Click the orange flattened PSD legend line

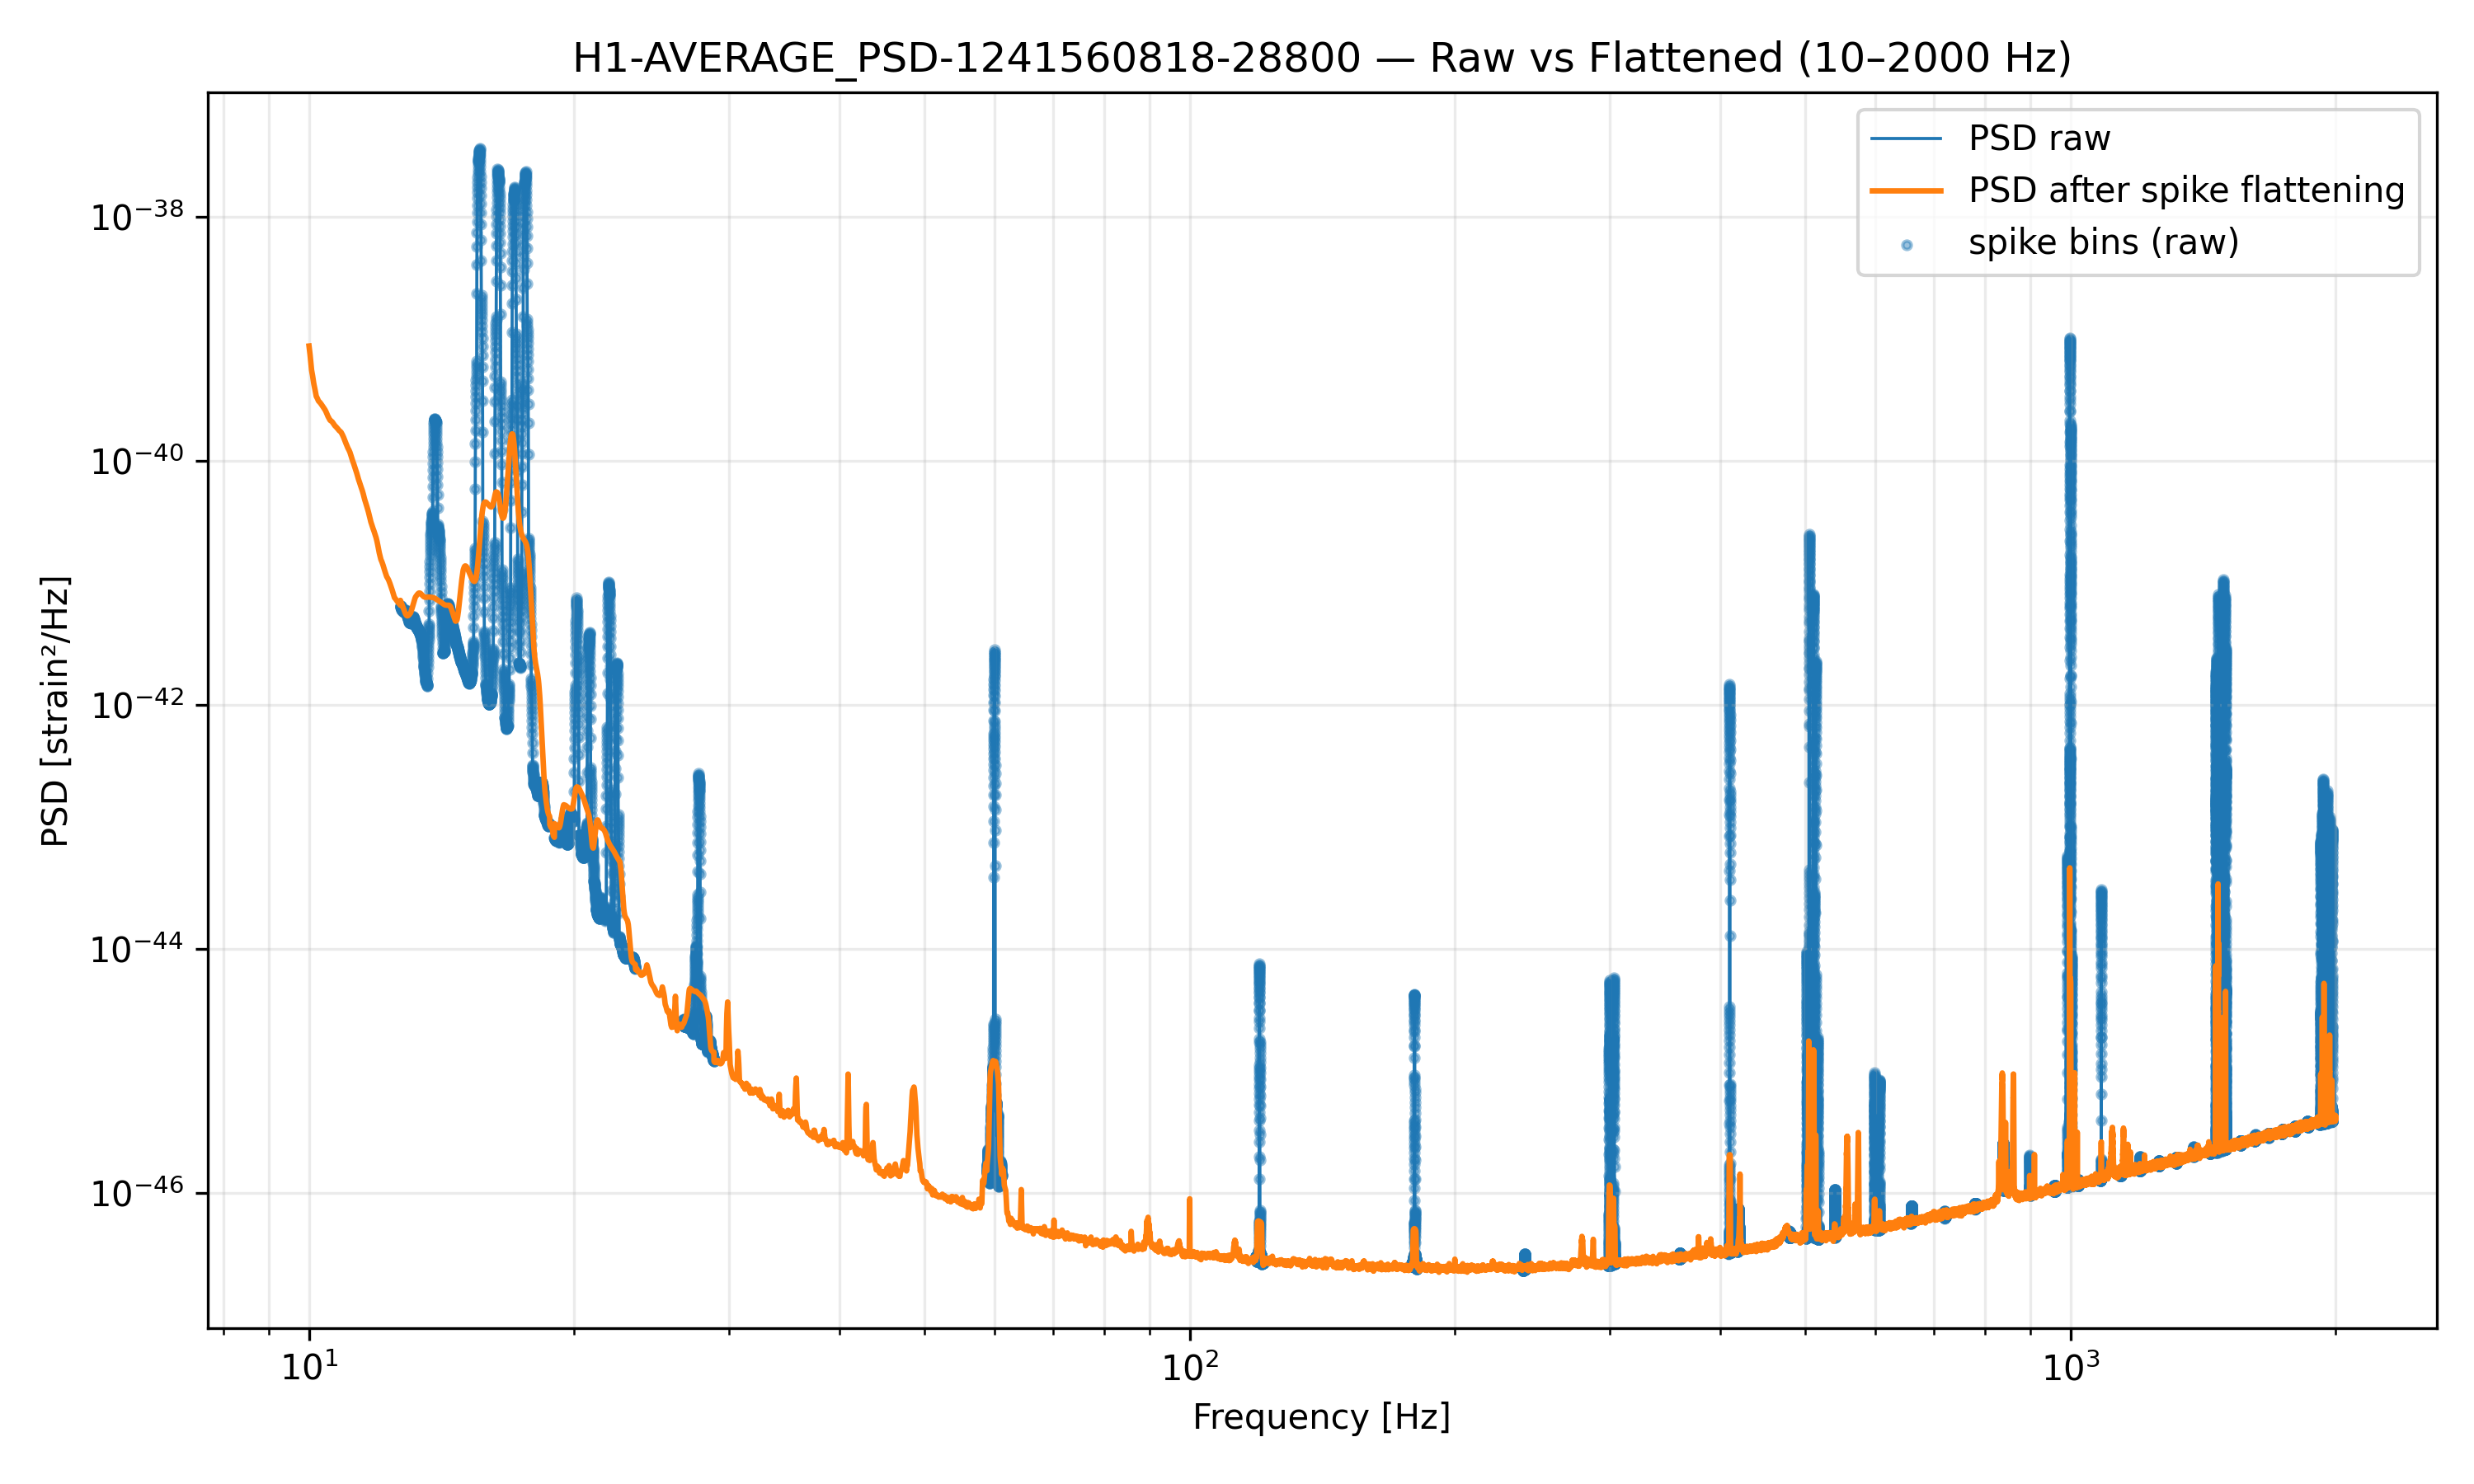(x=1906, y=190)
